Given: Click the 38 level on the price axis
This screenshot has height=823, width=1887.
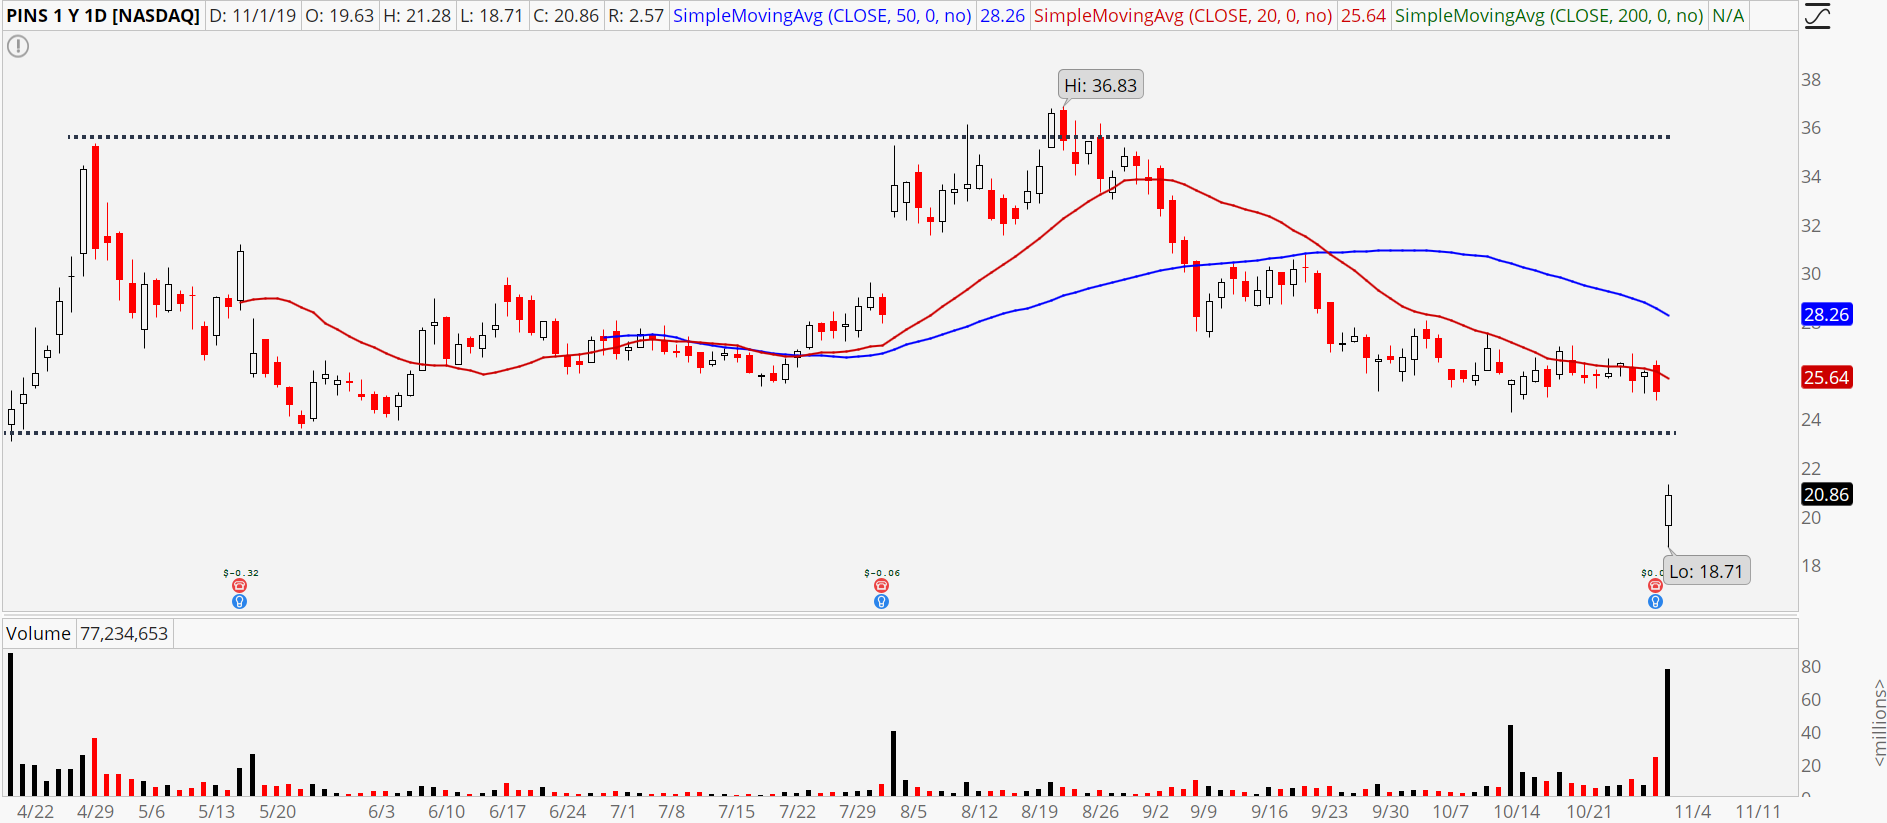Looking at the screenshot, I should 1811,79.
